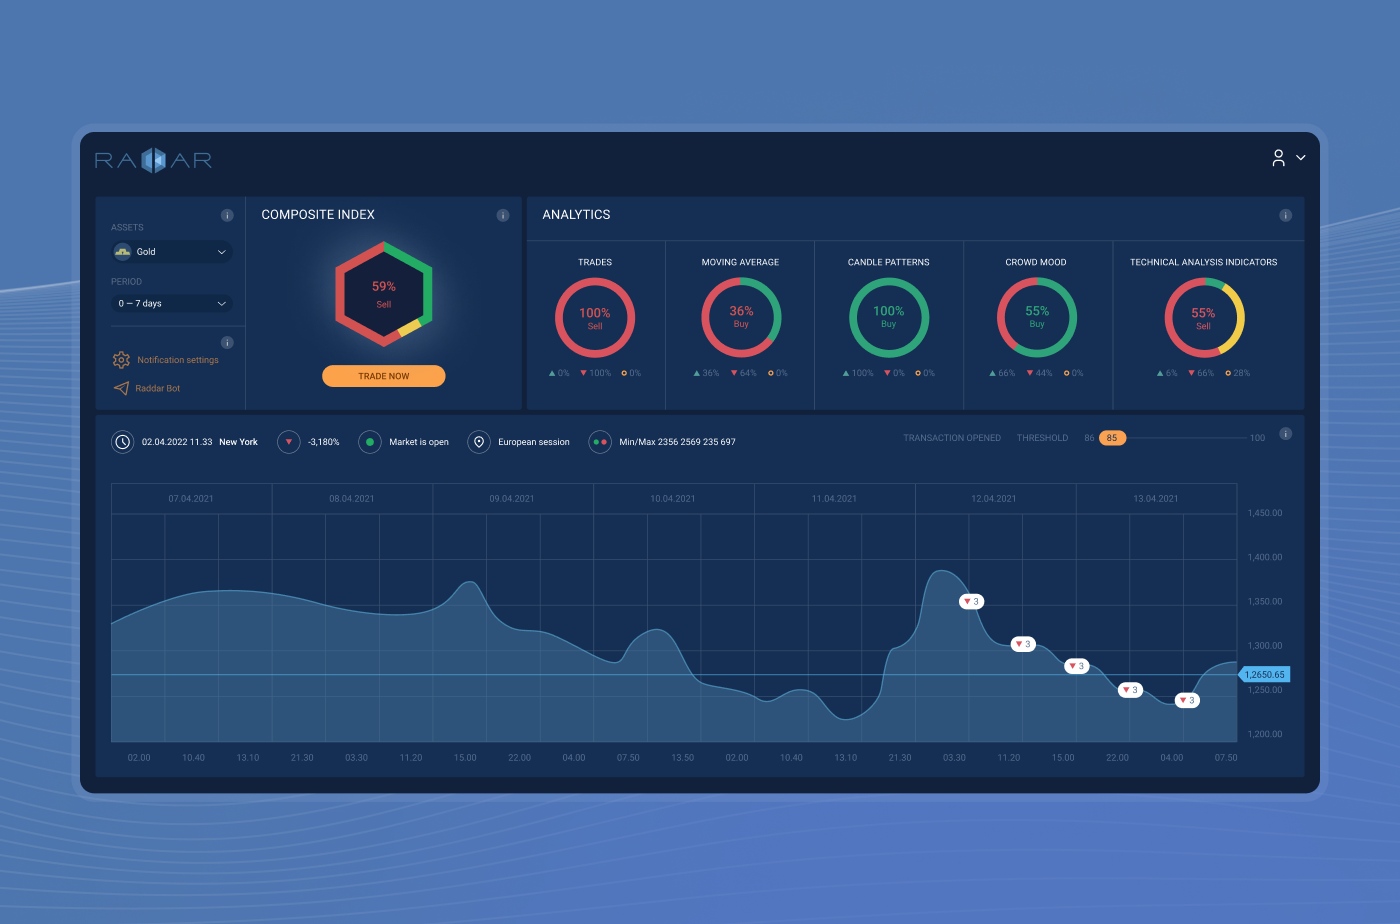Click the Gold asset icon

pos(123,252)
